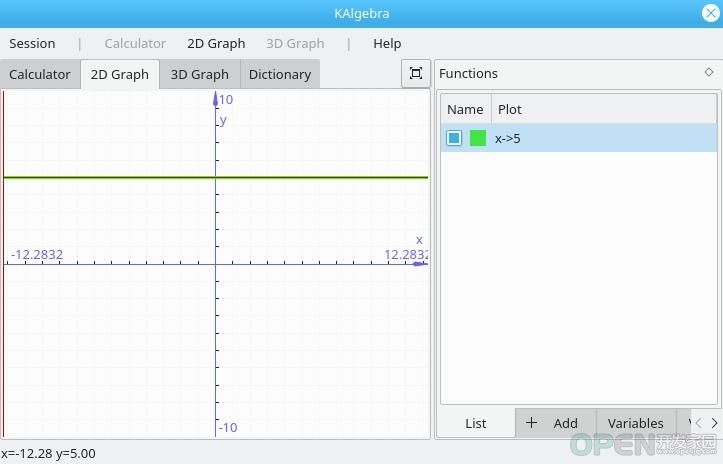Toggle full-screen graph view icon

(416, 73)
